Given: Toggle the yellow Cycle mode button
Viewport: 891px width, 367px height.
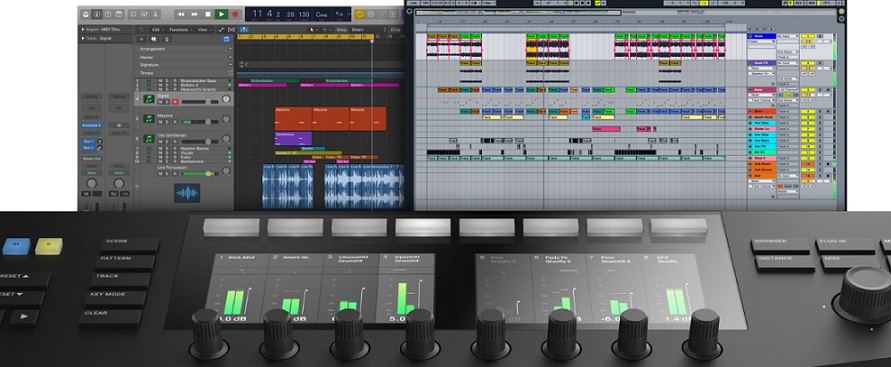Looking at the screenshot, I should click(x=360, y=14).
